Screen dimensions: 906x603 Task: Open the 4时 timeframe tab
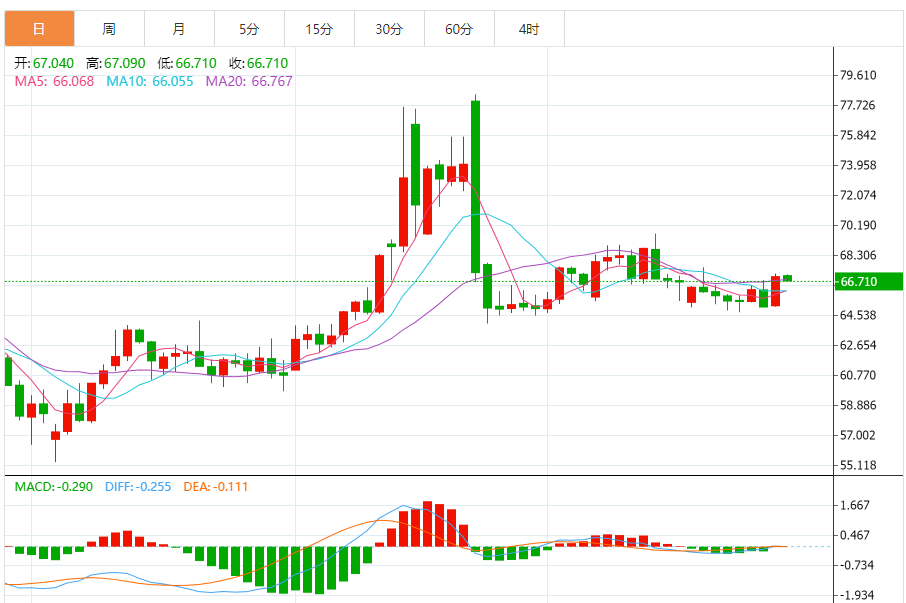tap(529, 29)
